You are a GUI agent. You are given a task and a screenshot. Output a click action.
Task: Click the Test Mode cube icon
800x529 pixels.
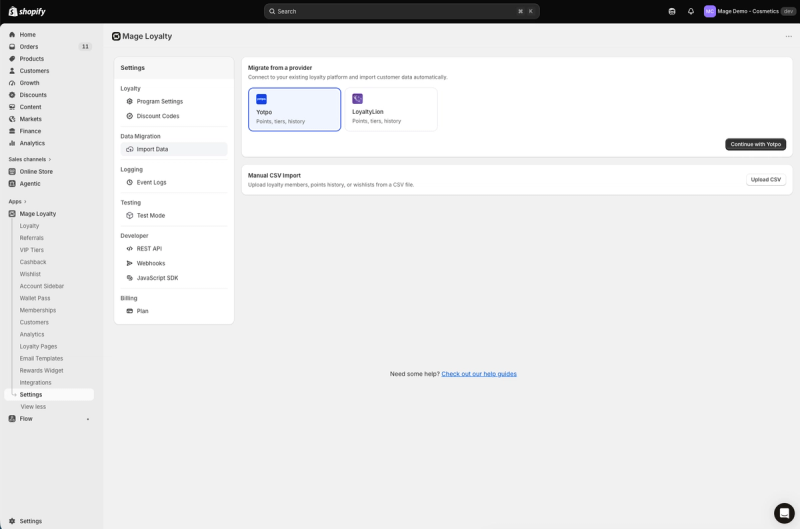point(130,216)
